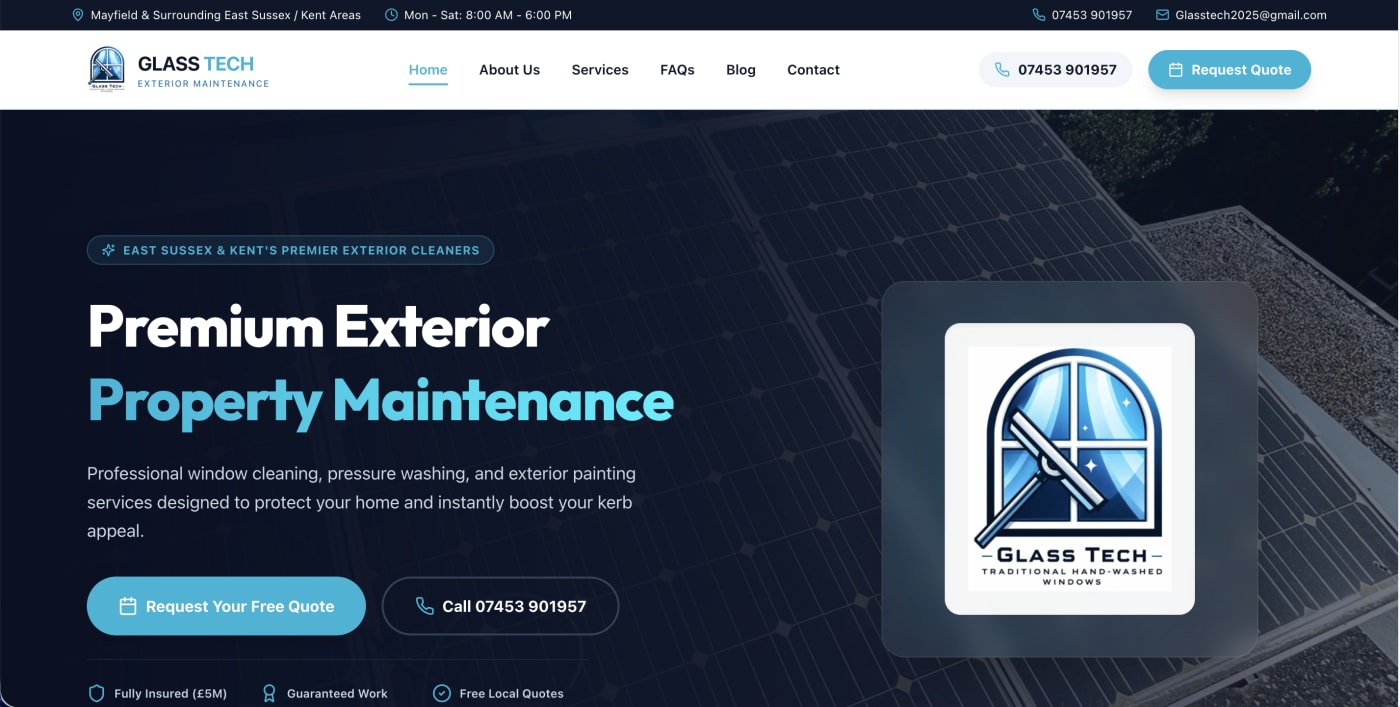Click calendar icon on Request Your Free Quote

[x=128, y=606]
